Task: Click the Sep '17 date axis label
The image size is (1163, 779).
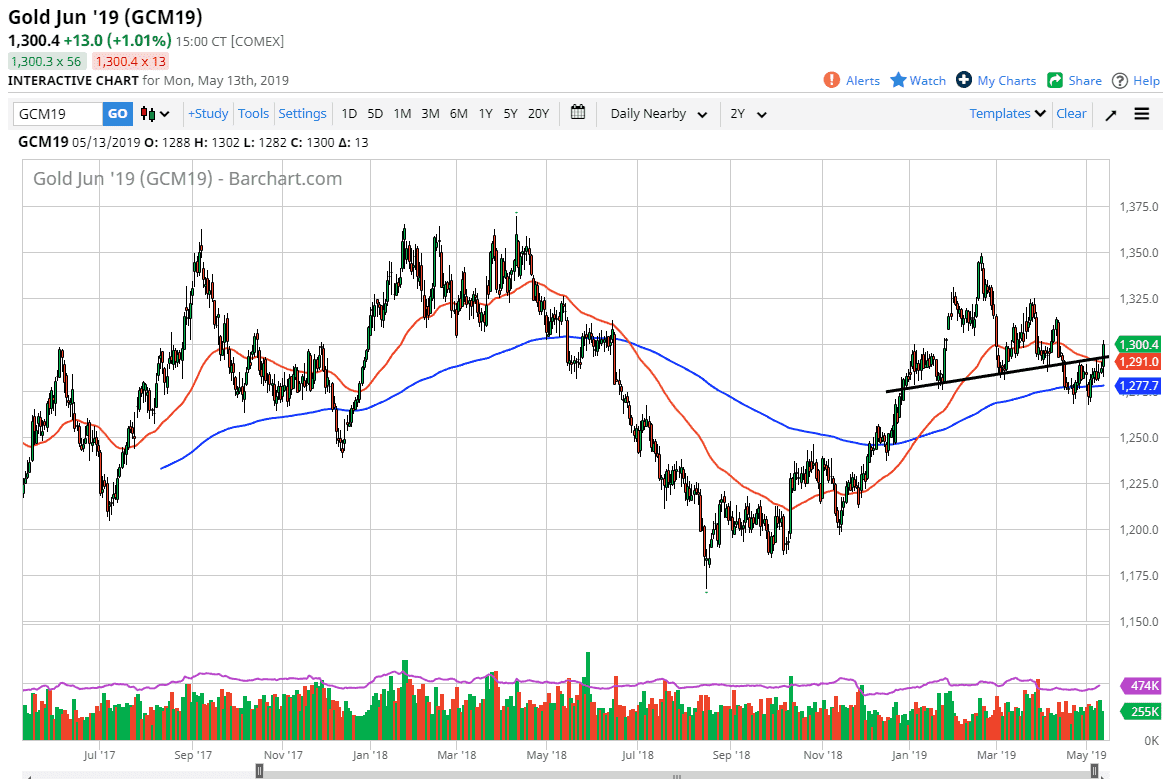Action: pyautogui.click(x=193, y=755)
